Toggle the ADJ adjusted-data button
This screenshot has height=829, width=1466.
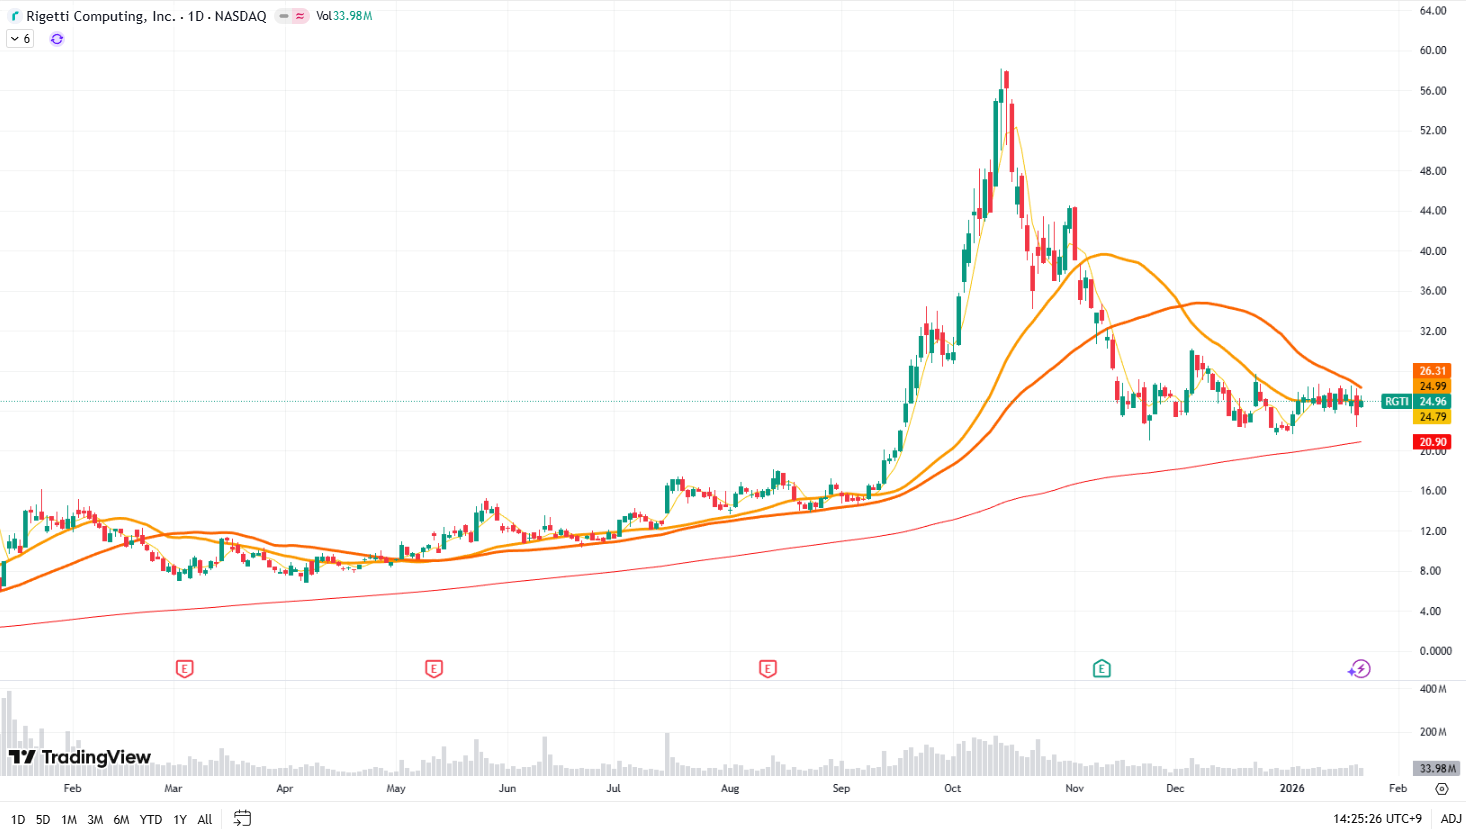(x=1451, y=818)
